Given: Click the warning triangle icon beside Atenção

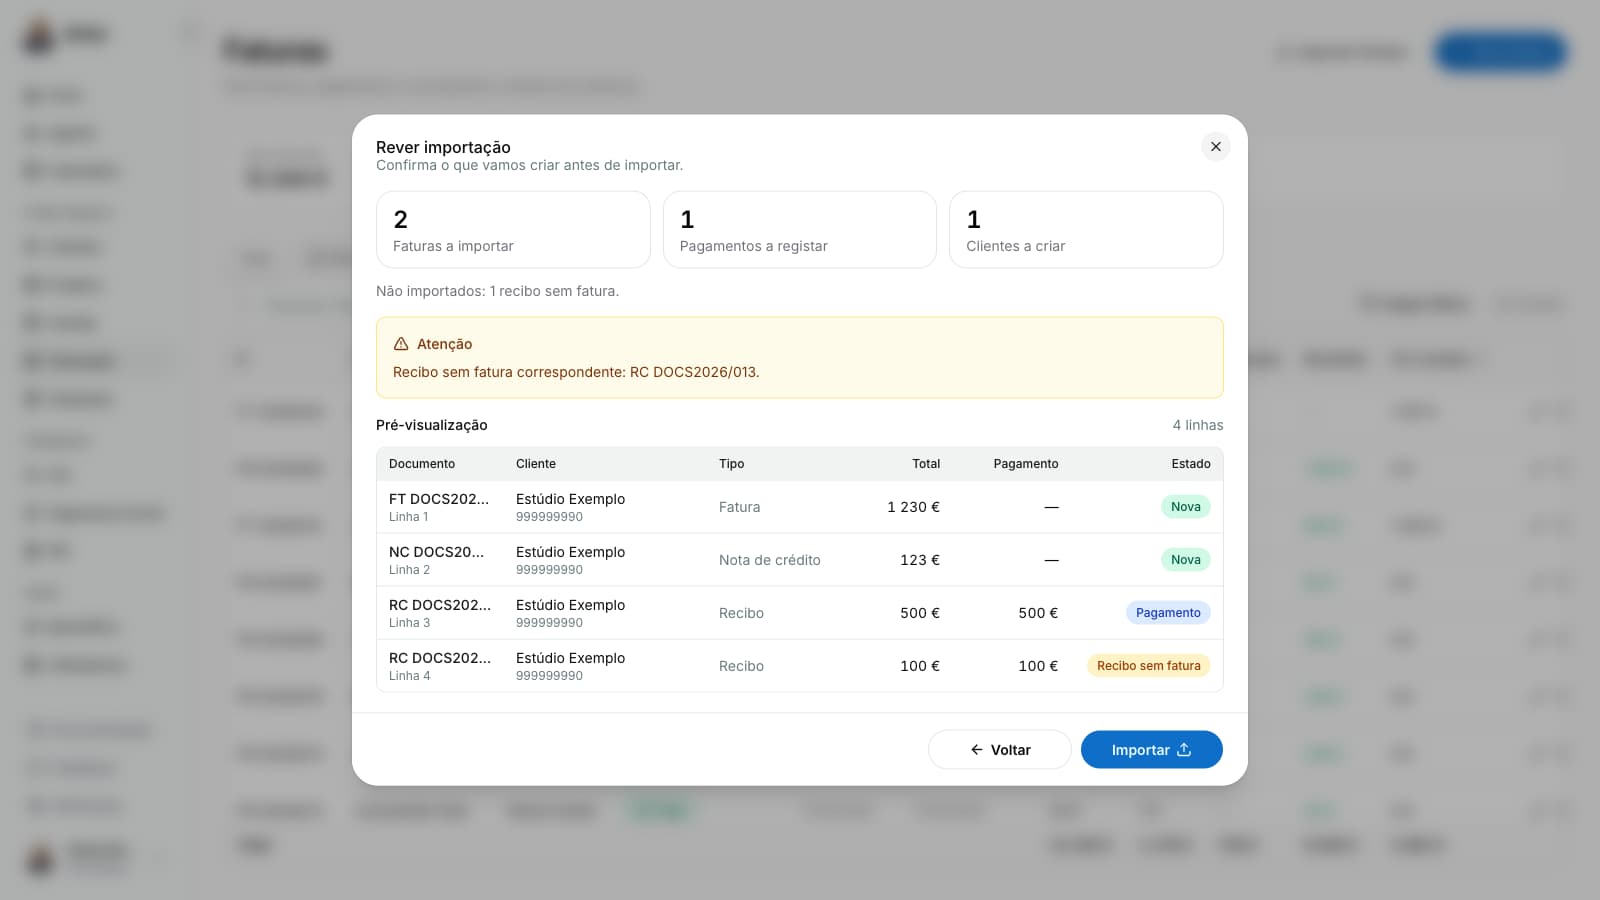Looking at the screenshot, I should tap(401, 344).
